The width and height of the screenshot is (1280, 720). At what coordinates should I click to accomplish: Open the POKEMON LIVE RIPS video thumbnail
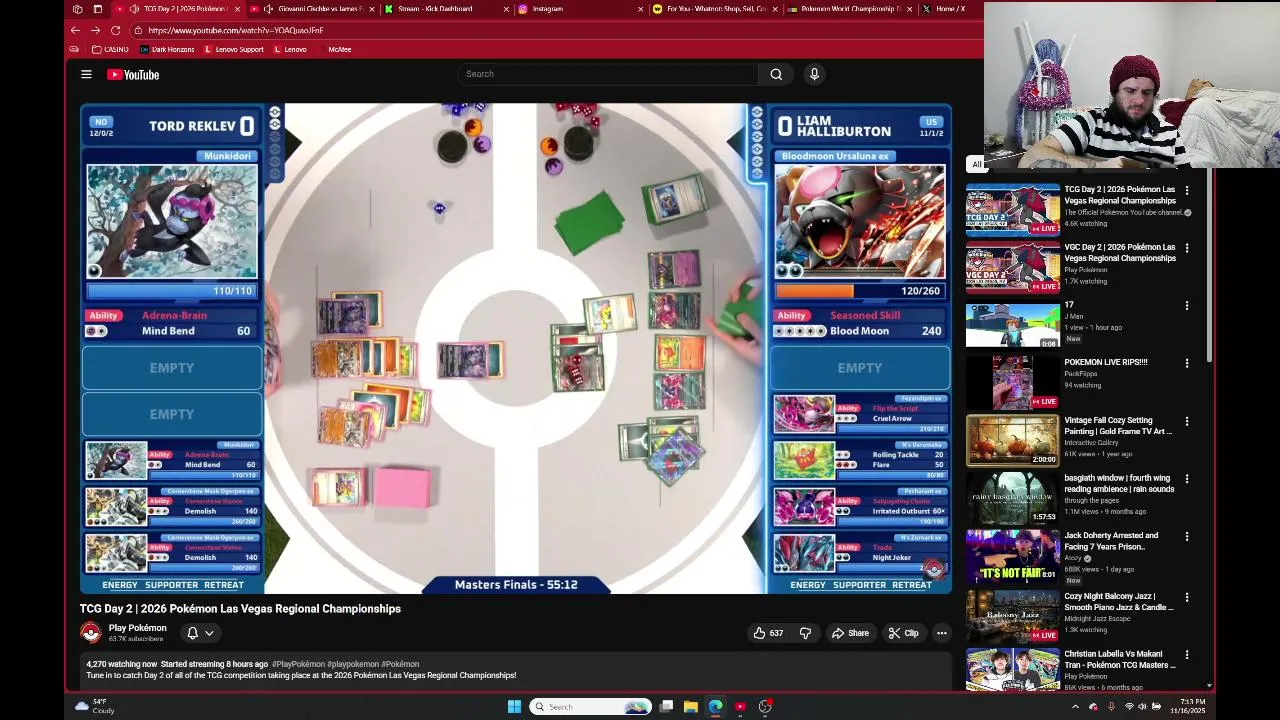1012,382
